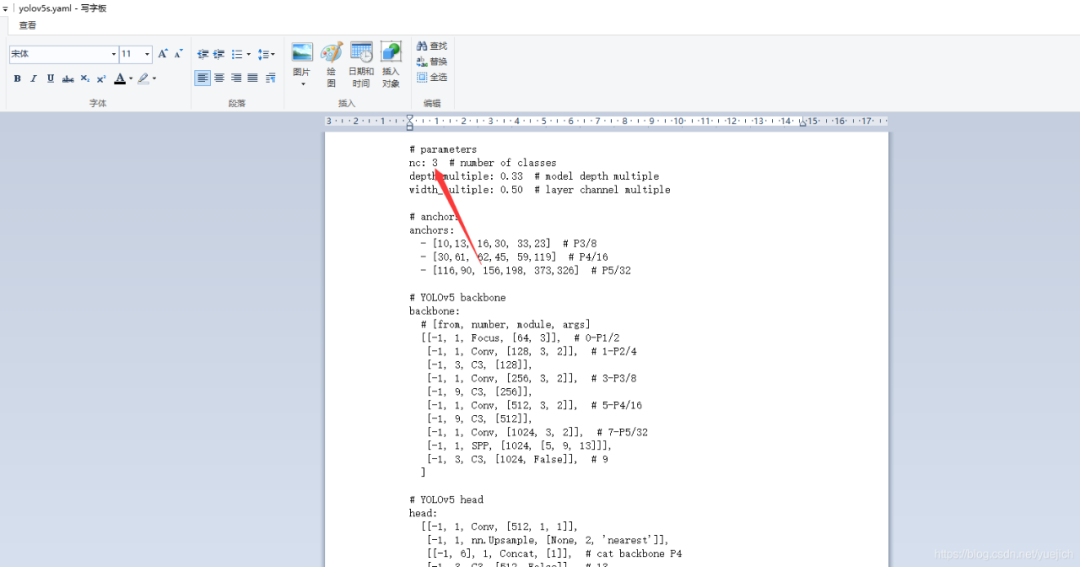Center align text
This screenshot has width=1080, height=567.
point(219,79)
